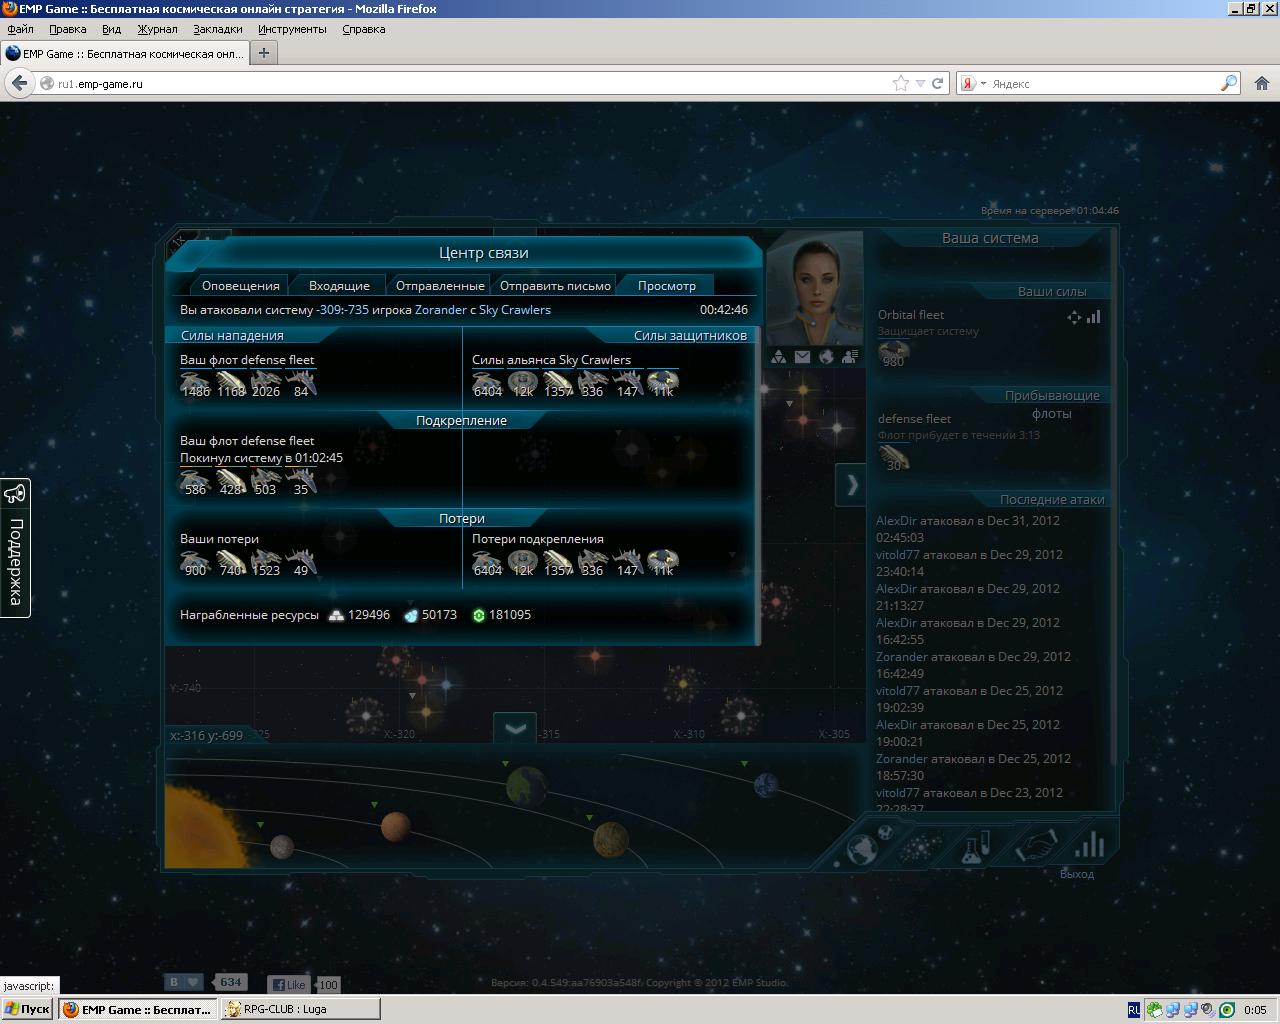Open the diplomacy handshake icon

point(1035,848)
